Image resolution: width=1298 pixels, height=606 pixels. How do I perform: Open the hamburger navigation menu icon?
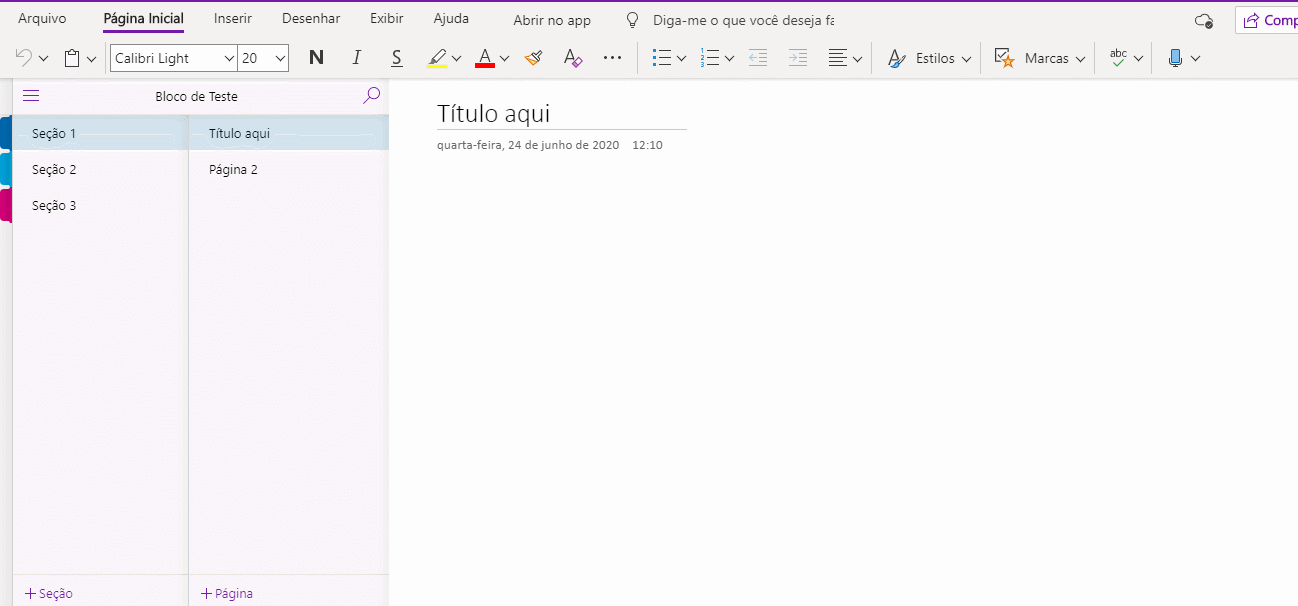(31, 96)
